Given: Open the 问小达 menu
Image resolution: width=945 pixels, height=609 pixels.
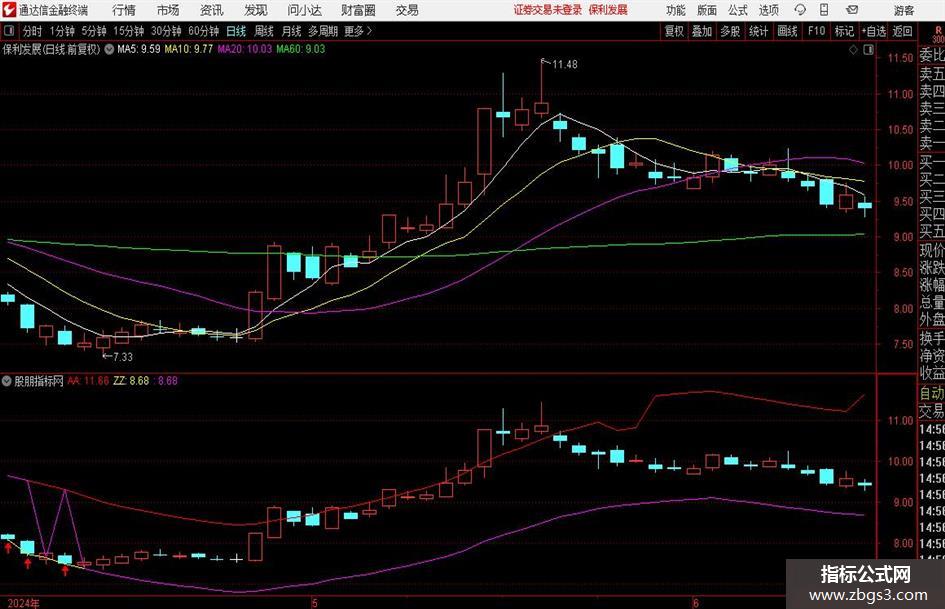Looking at the screenshot, I should [x=304, y=10].
